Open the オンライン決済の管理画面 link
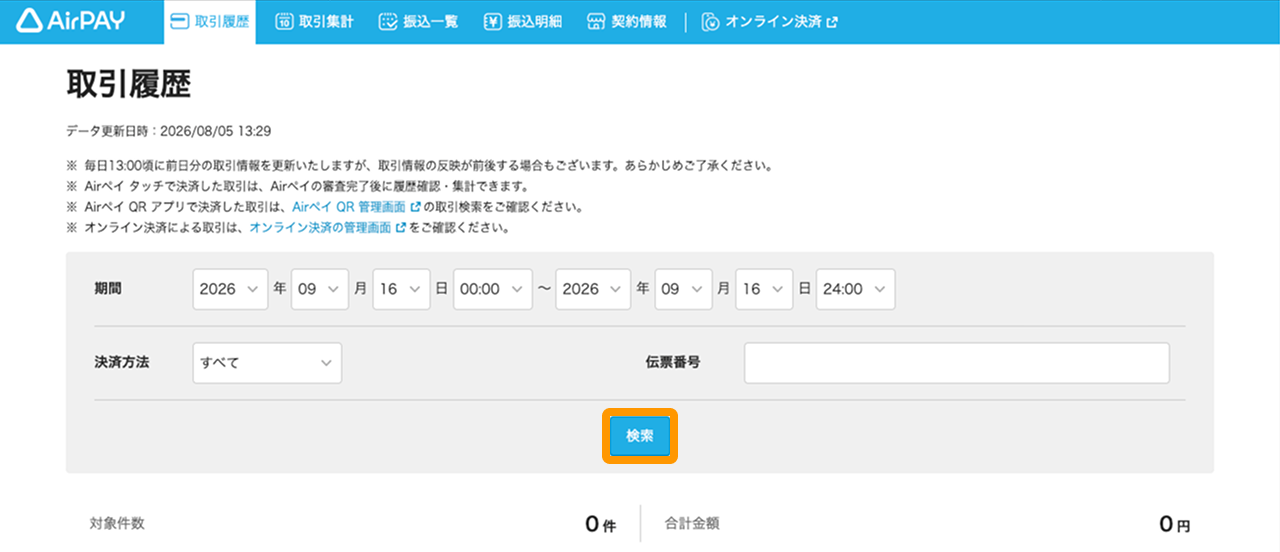Viewport: 1280px width, 552px height. coord(327,227)
